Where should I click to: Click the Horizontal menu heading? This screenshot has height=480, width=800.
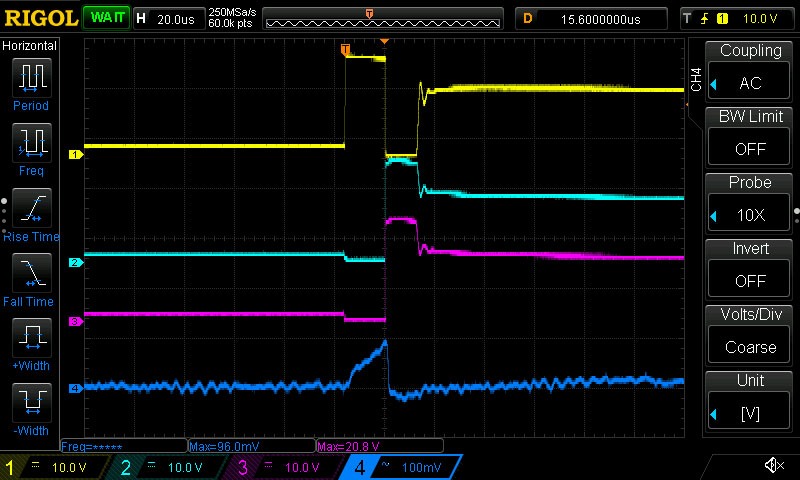click(30, 46)
